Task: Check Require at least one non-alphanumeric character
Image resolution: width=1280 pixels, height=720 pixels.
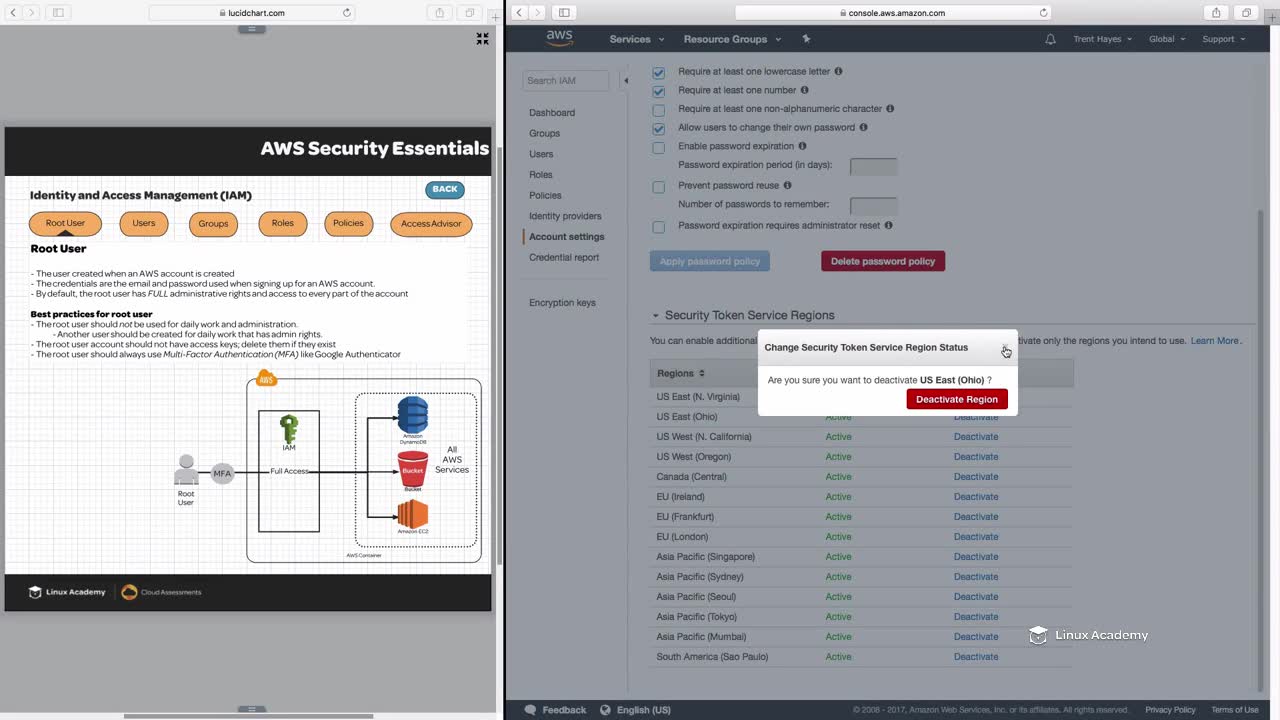Action: pyautogui.click(x=658, y=110)
